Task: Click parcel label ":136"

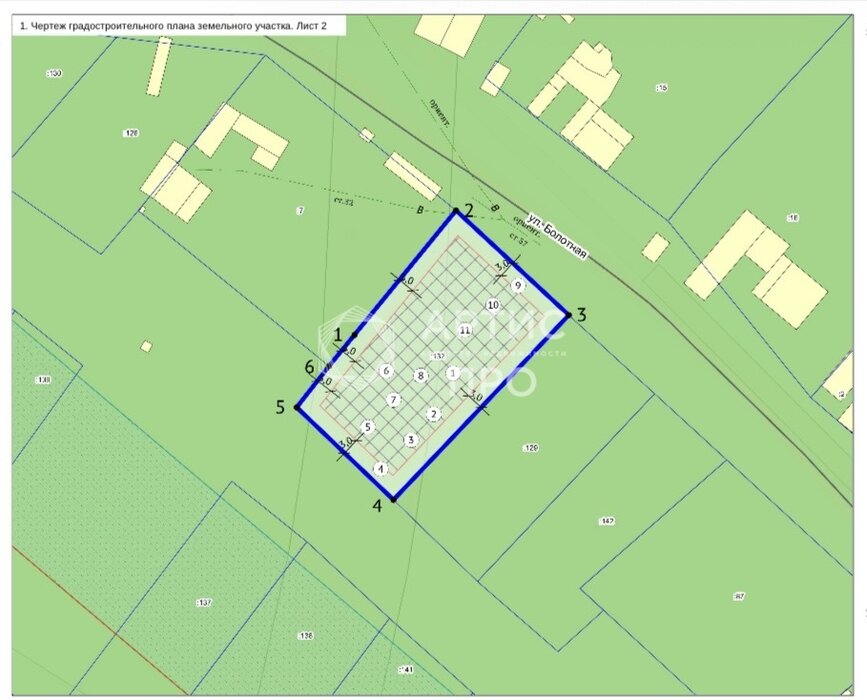Action: point(305,636)
